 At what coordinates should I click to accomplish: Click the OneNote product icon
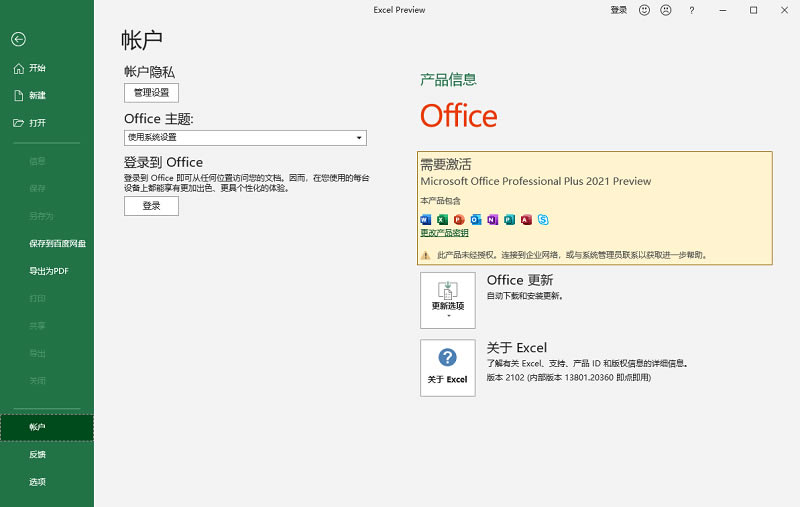point(492,219)
